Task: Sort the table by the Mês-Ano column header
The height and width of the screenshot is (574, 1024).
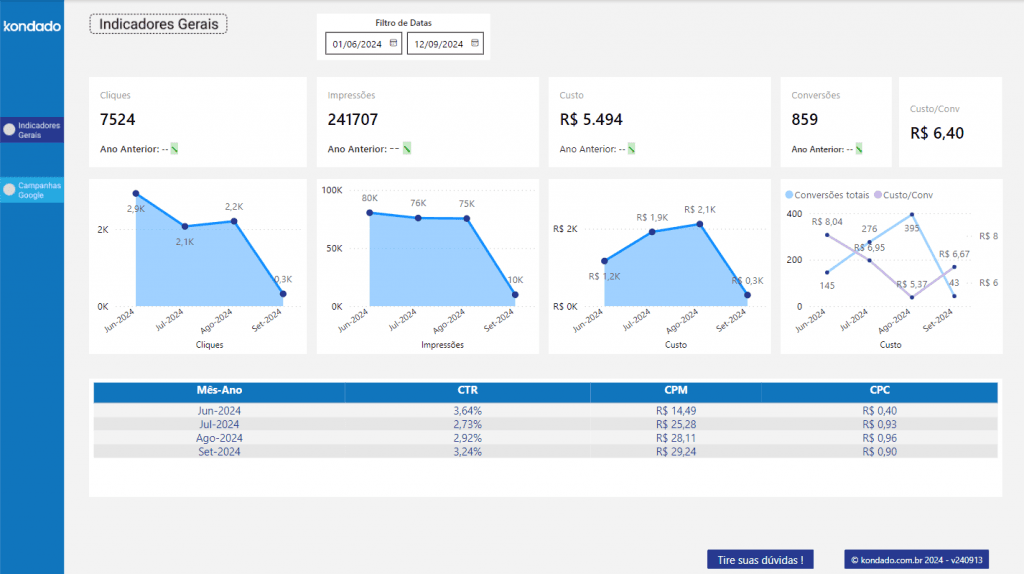Action: click(x=219, y=391)
